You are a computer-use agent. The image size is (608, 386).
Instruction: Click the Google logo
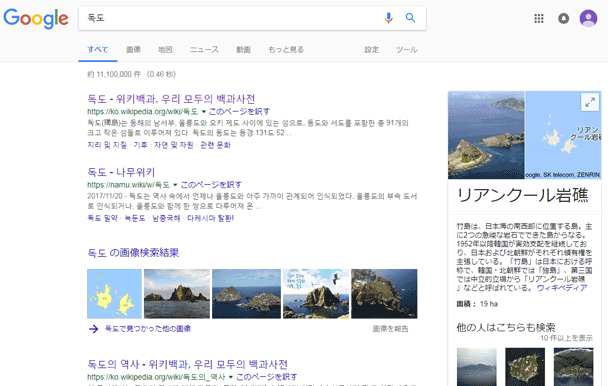pos(36,18)
